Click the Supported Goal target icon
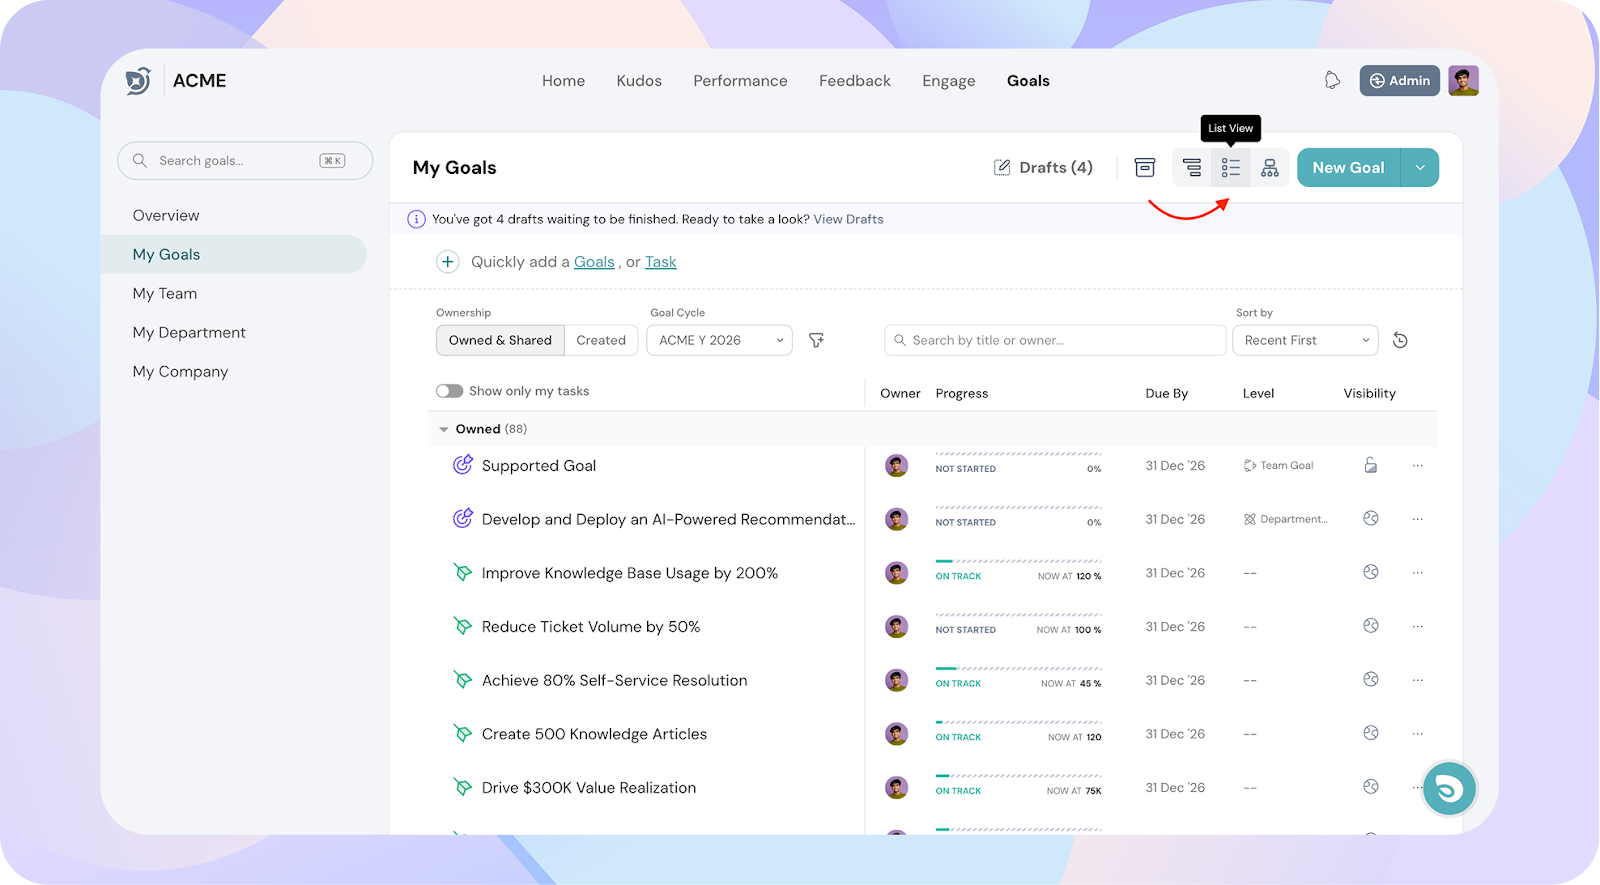This screenshot has width=1600, height=885. tap(462, 465)
